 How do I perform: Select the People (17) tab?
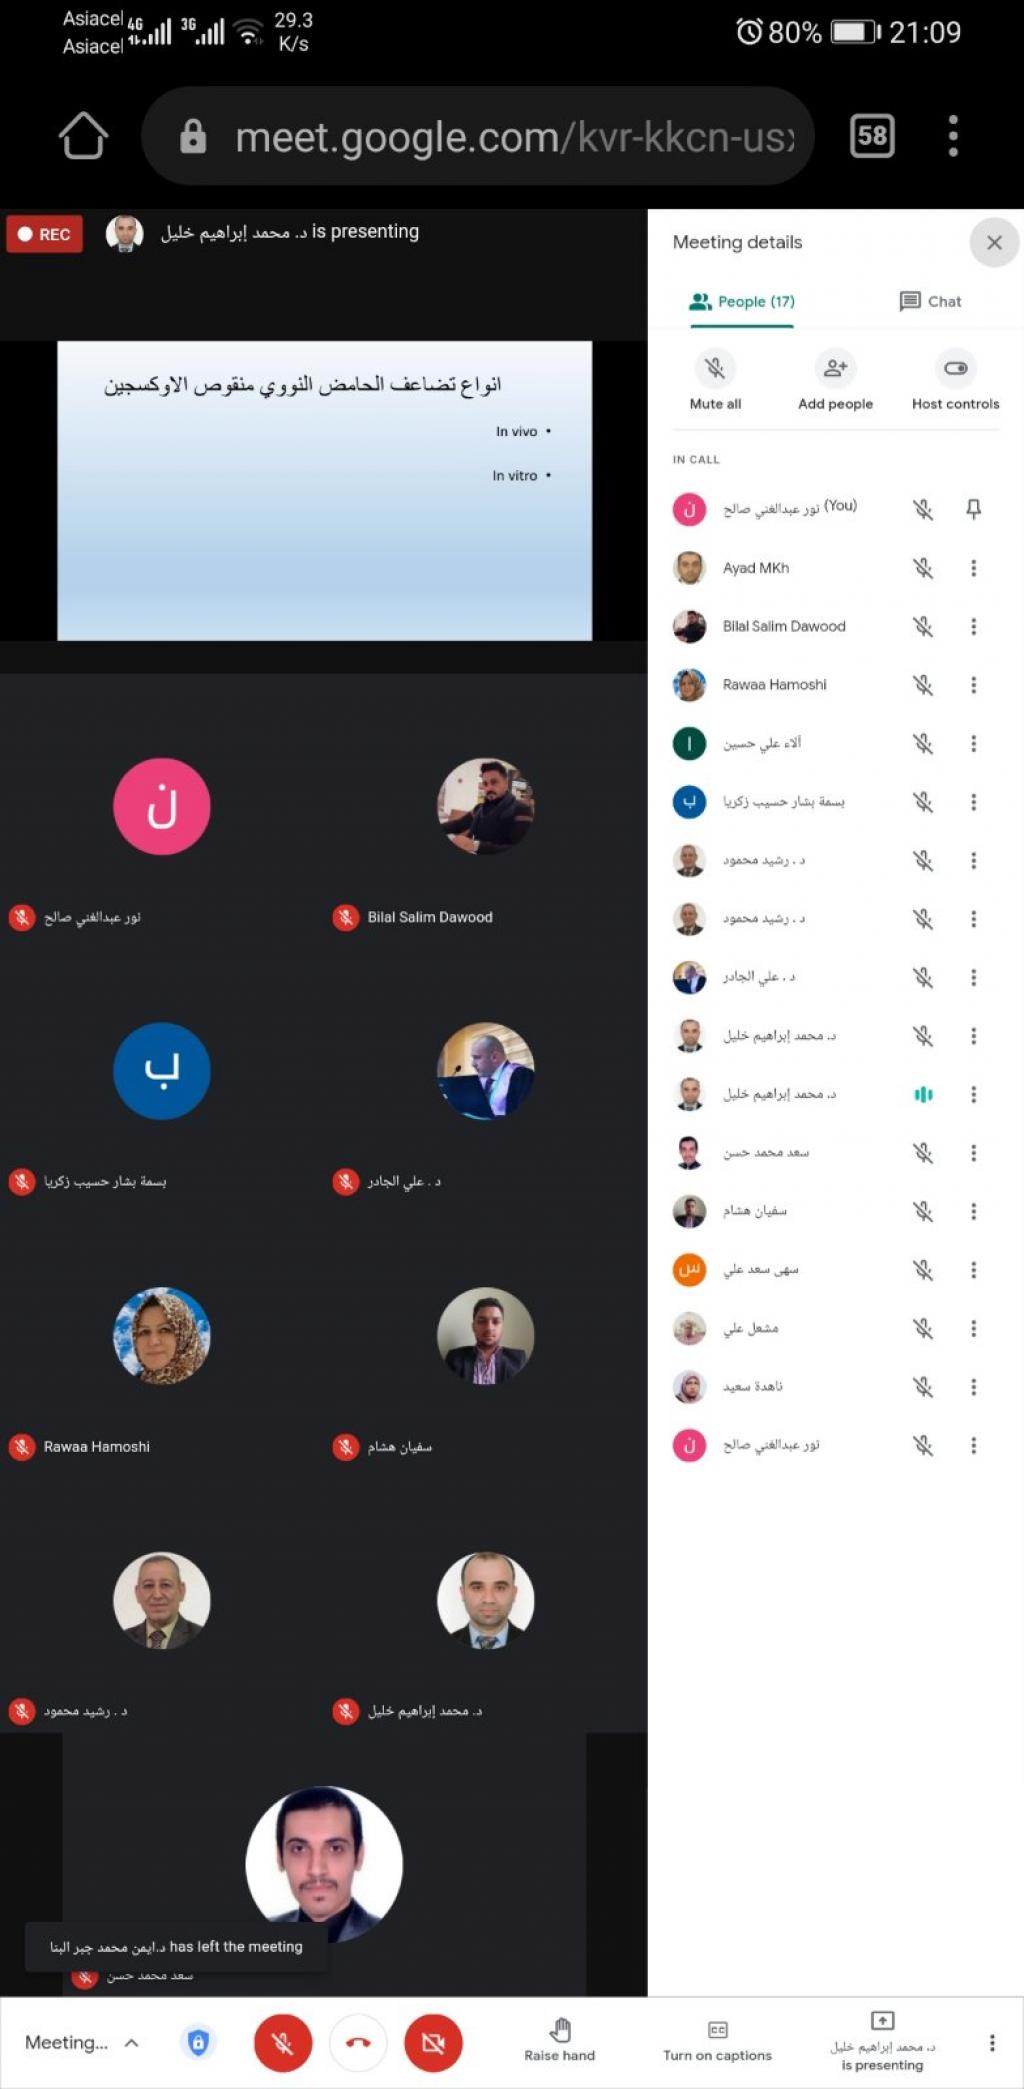741,301
